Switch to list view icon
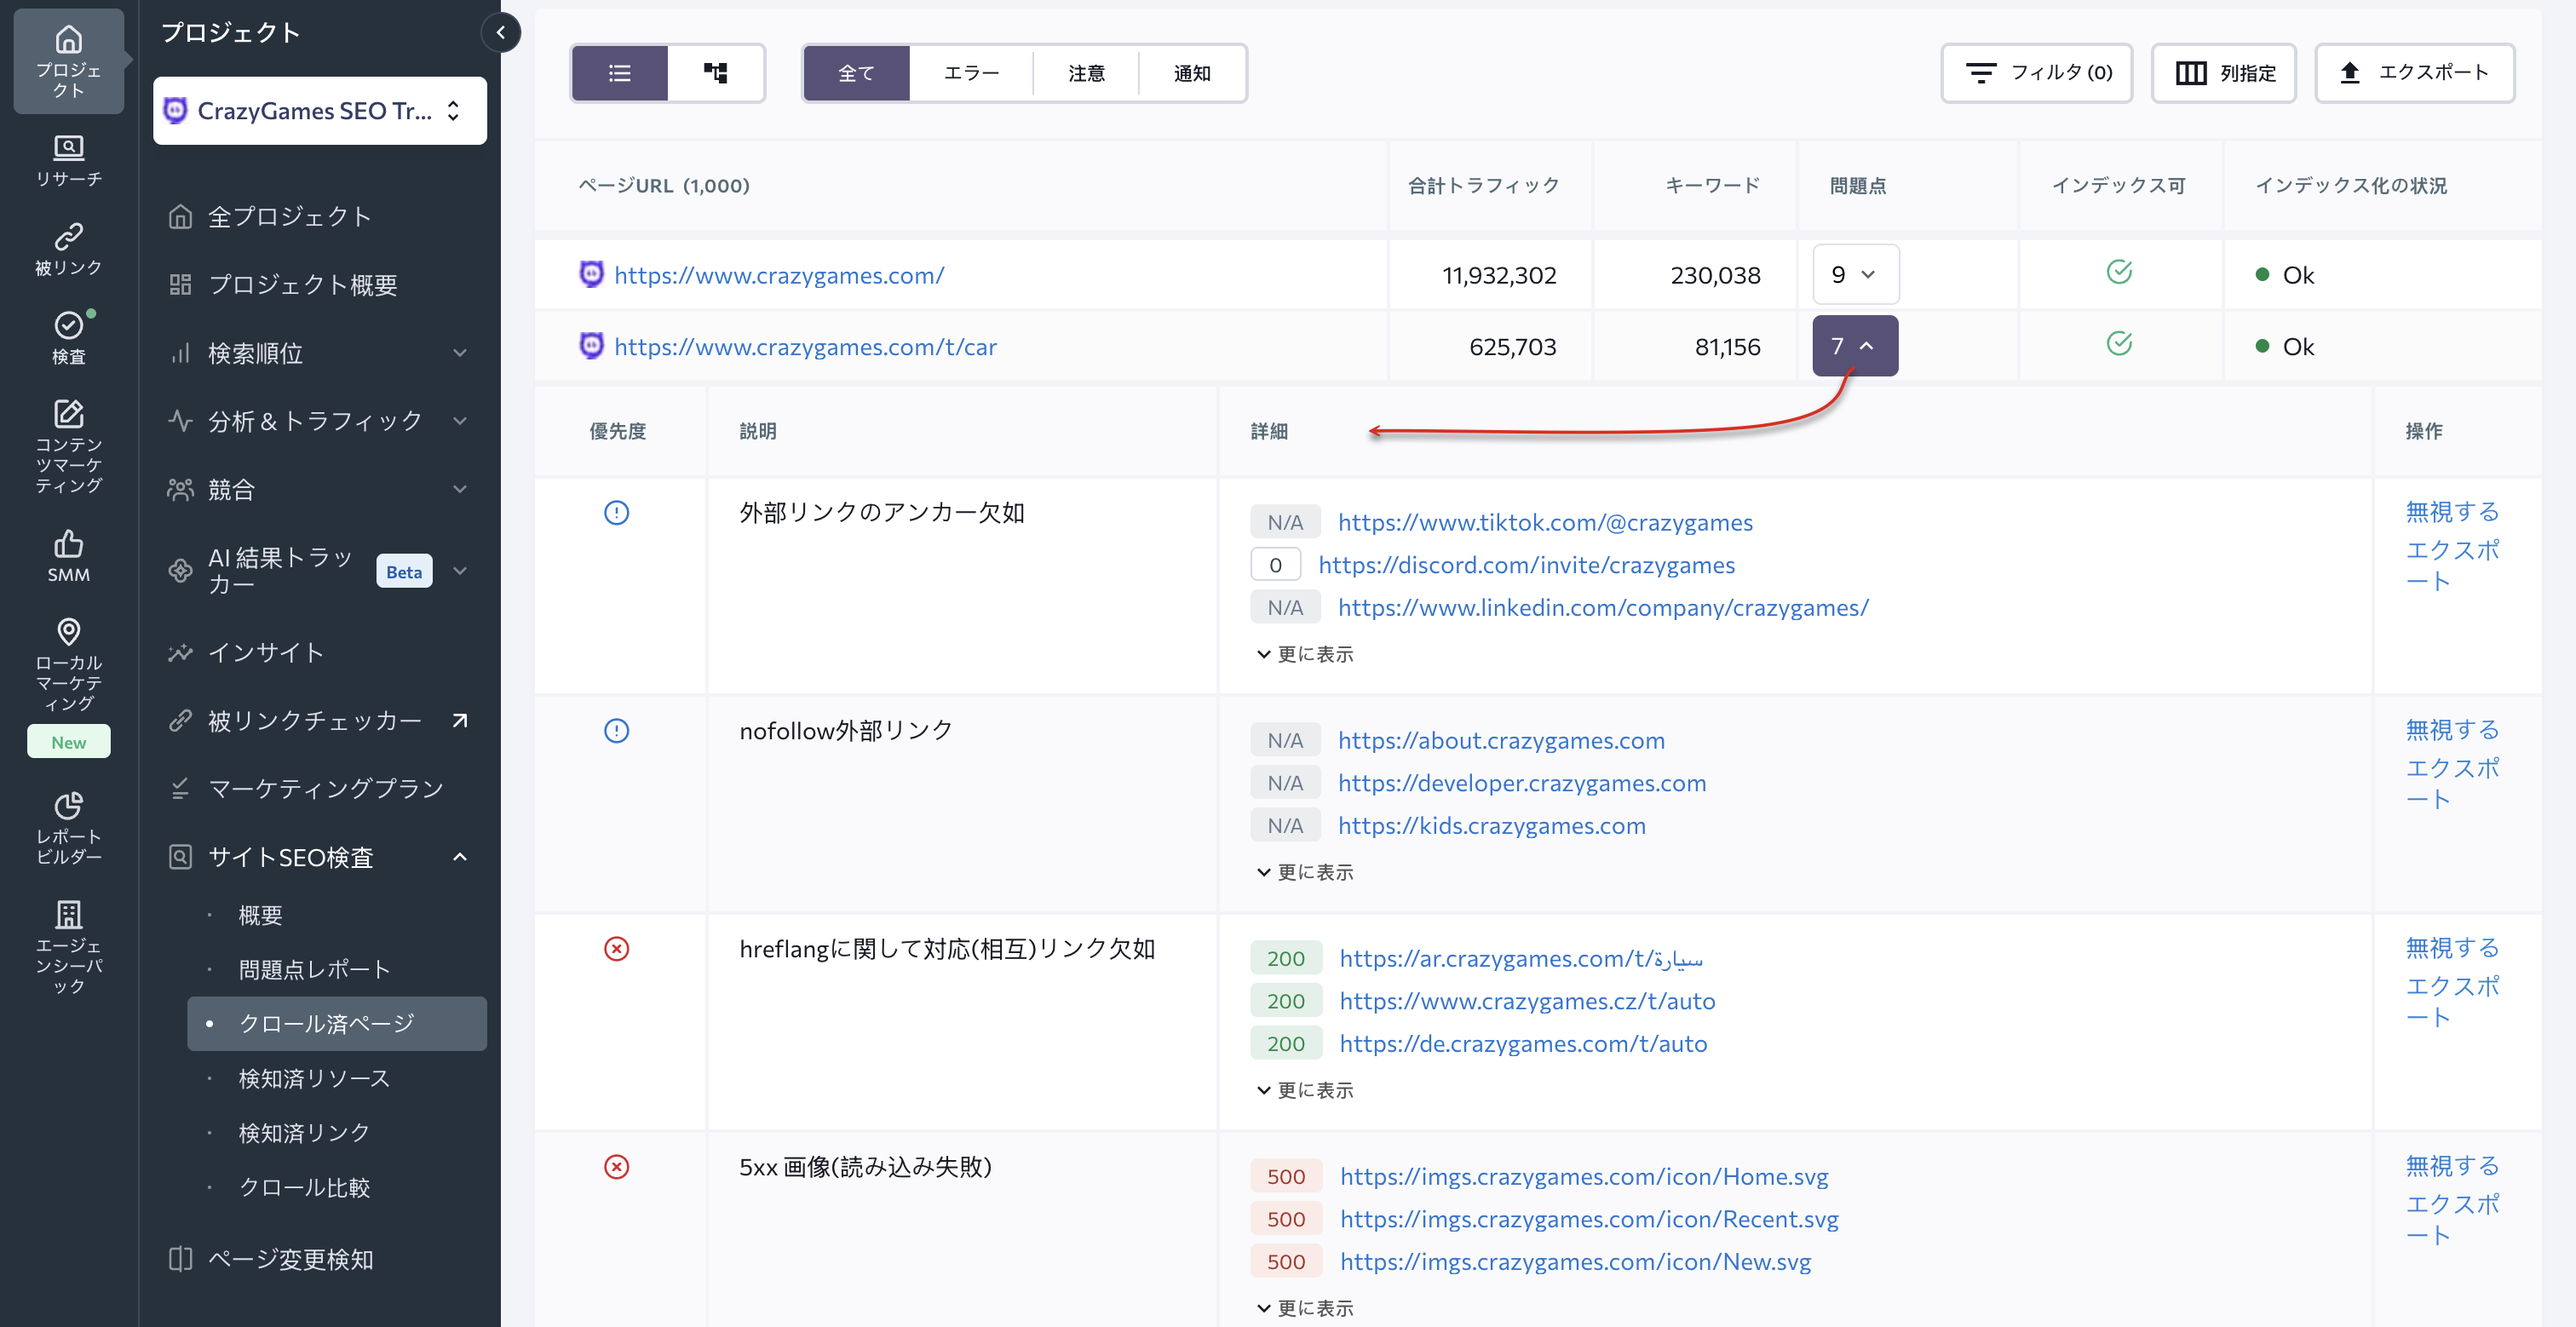The image size is (2576, 1327). coord(619,73)
